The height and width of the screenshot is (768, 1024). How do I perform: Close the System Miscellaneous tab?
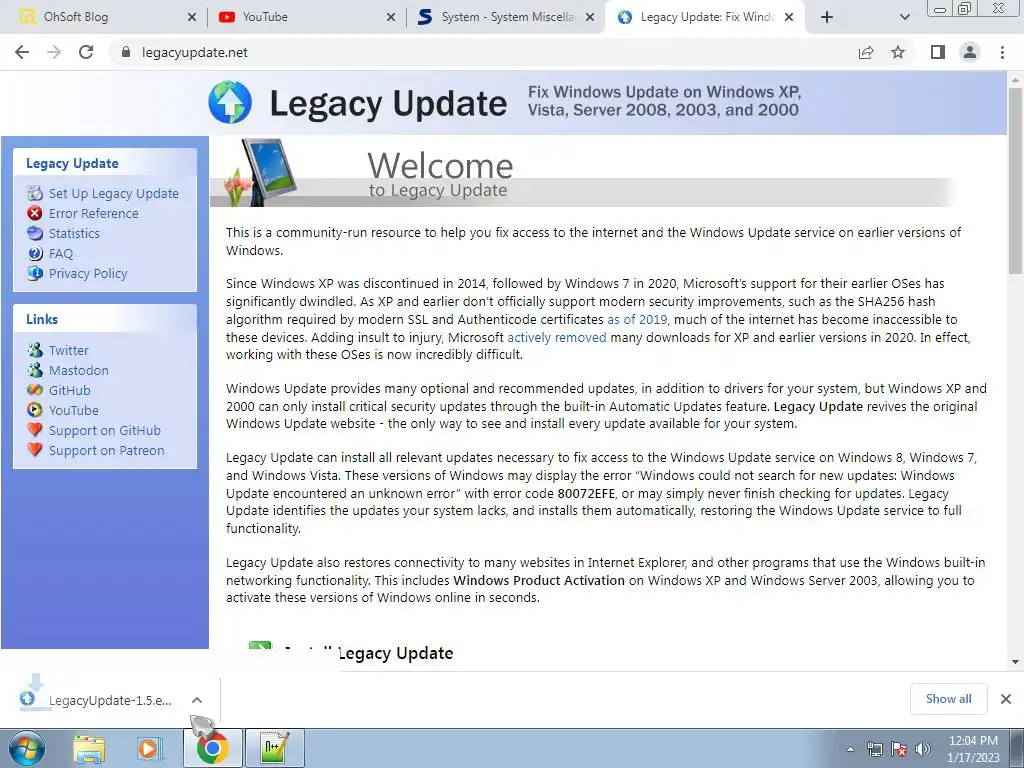(x=590, y=17)
